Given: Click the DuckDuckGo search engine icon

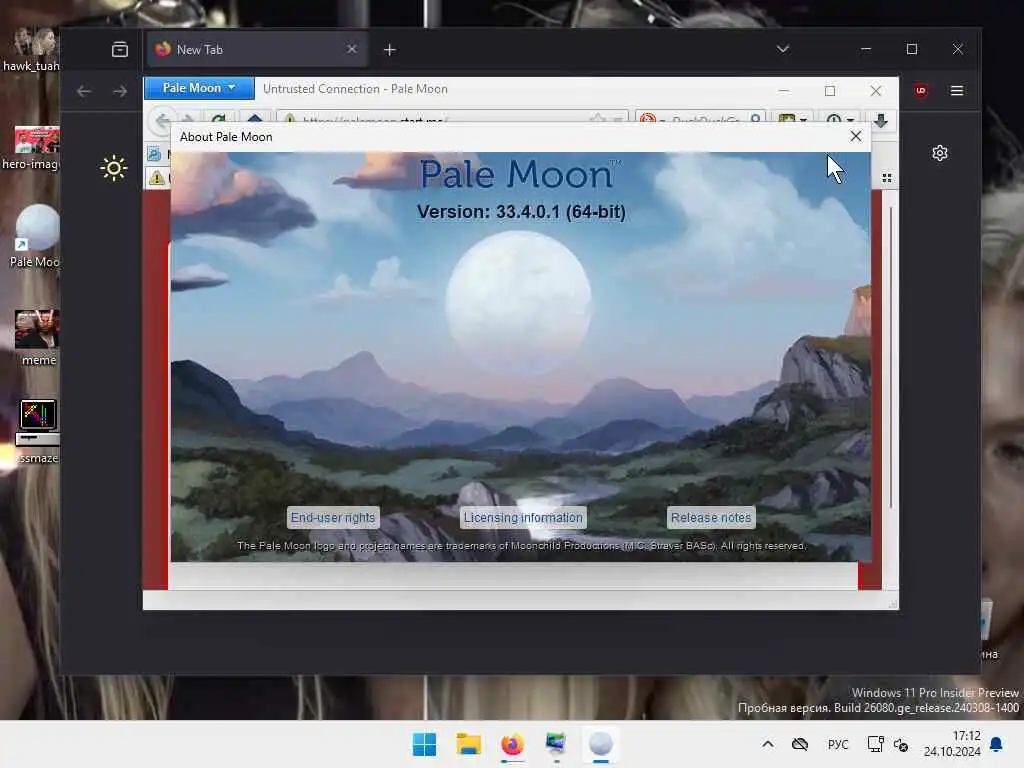Looking at the screenshot, I should coord(648,119).
